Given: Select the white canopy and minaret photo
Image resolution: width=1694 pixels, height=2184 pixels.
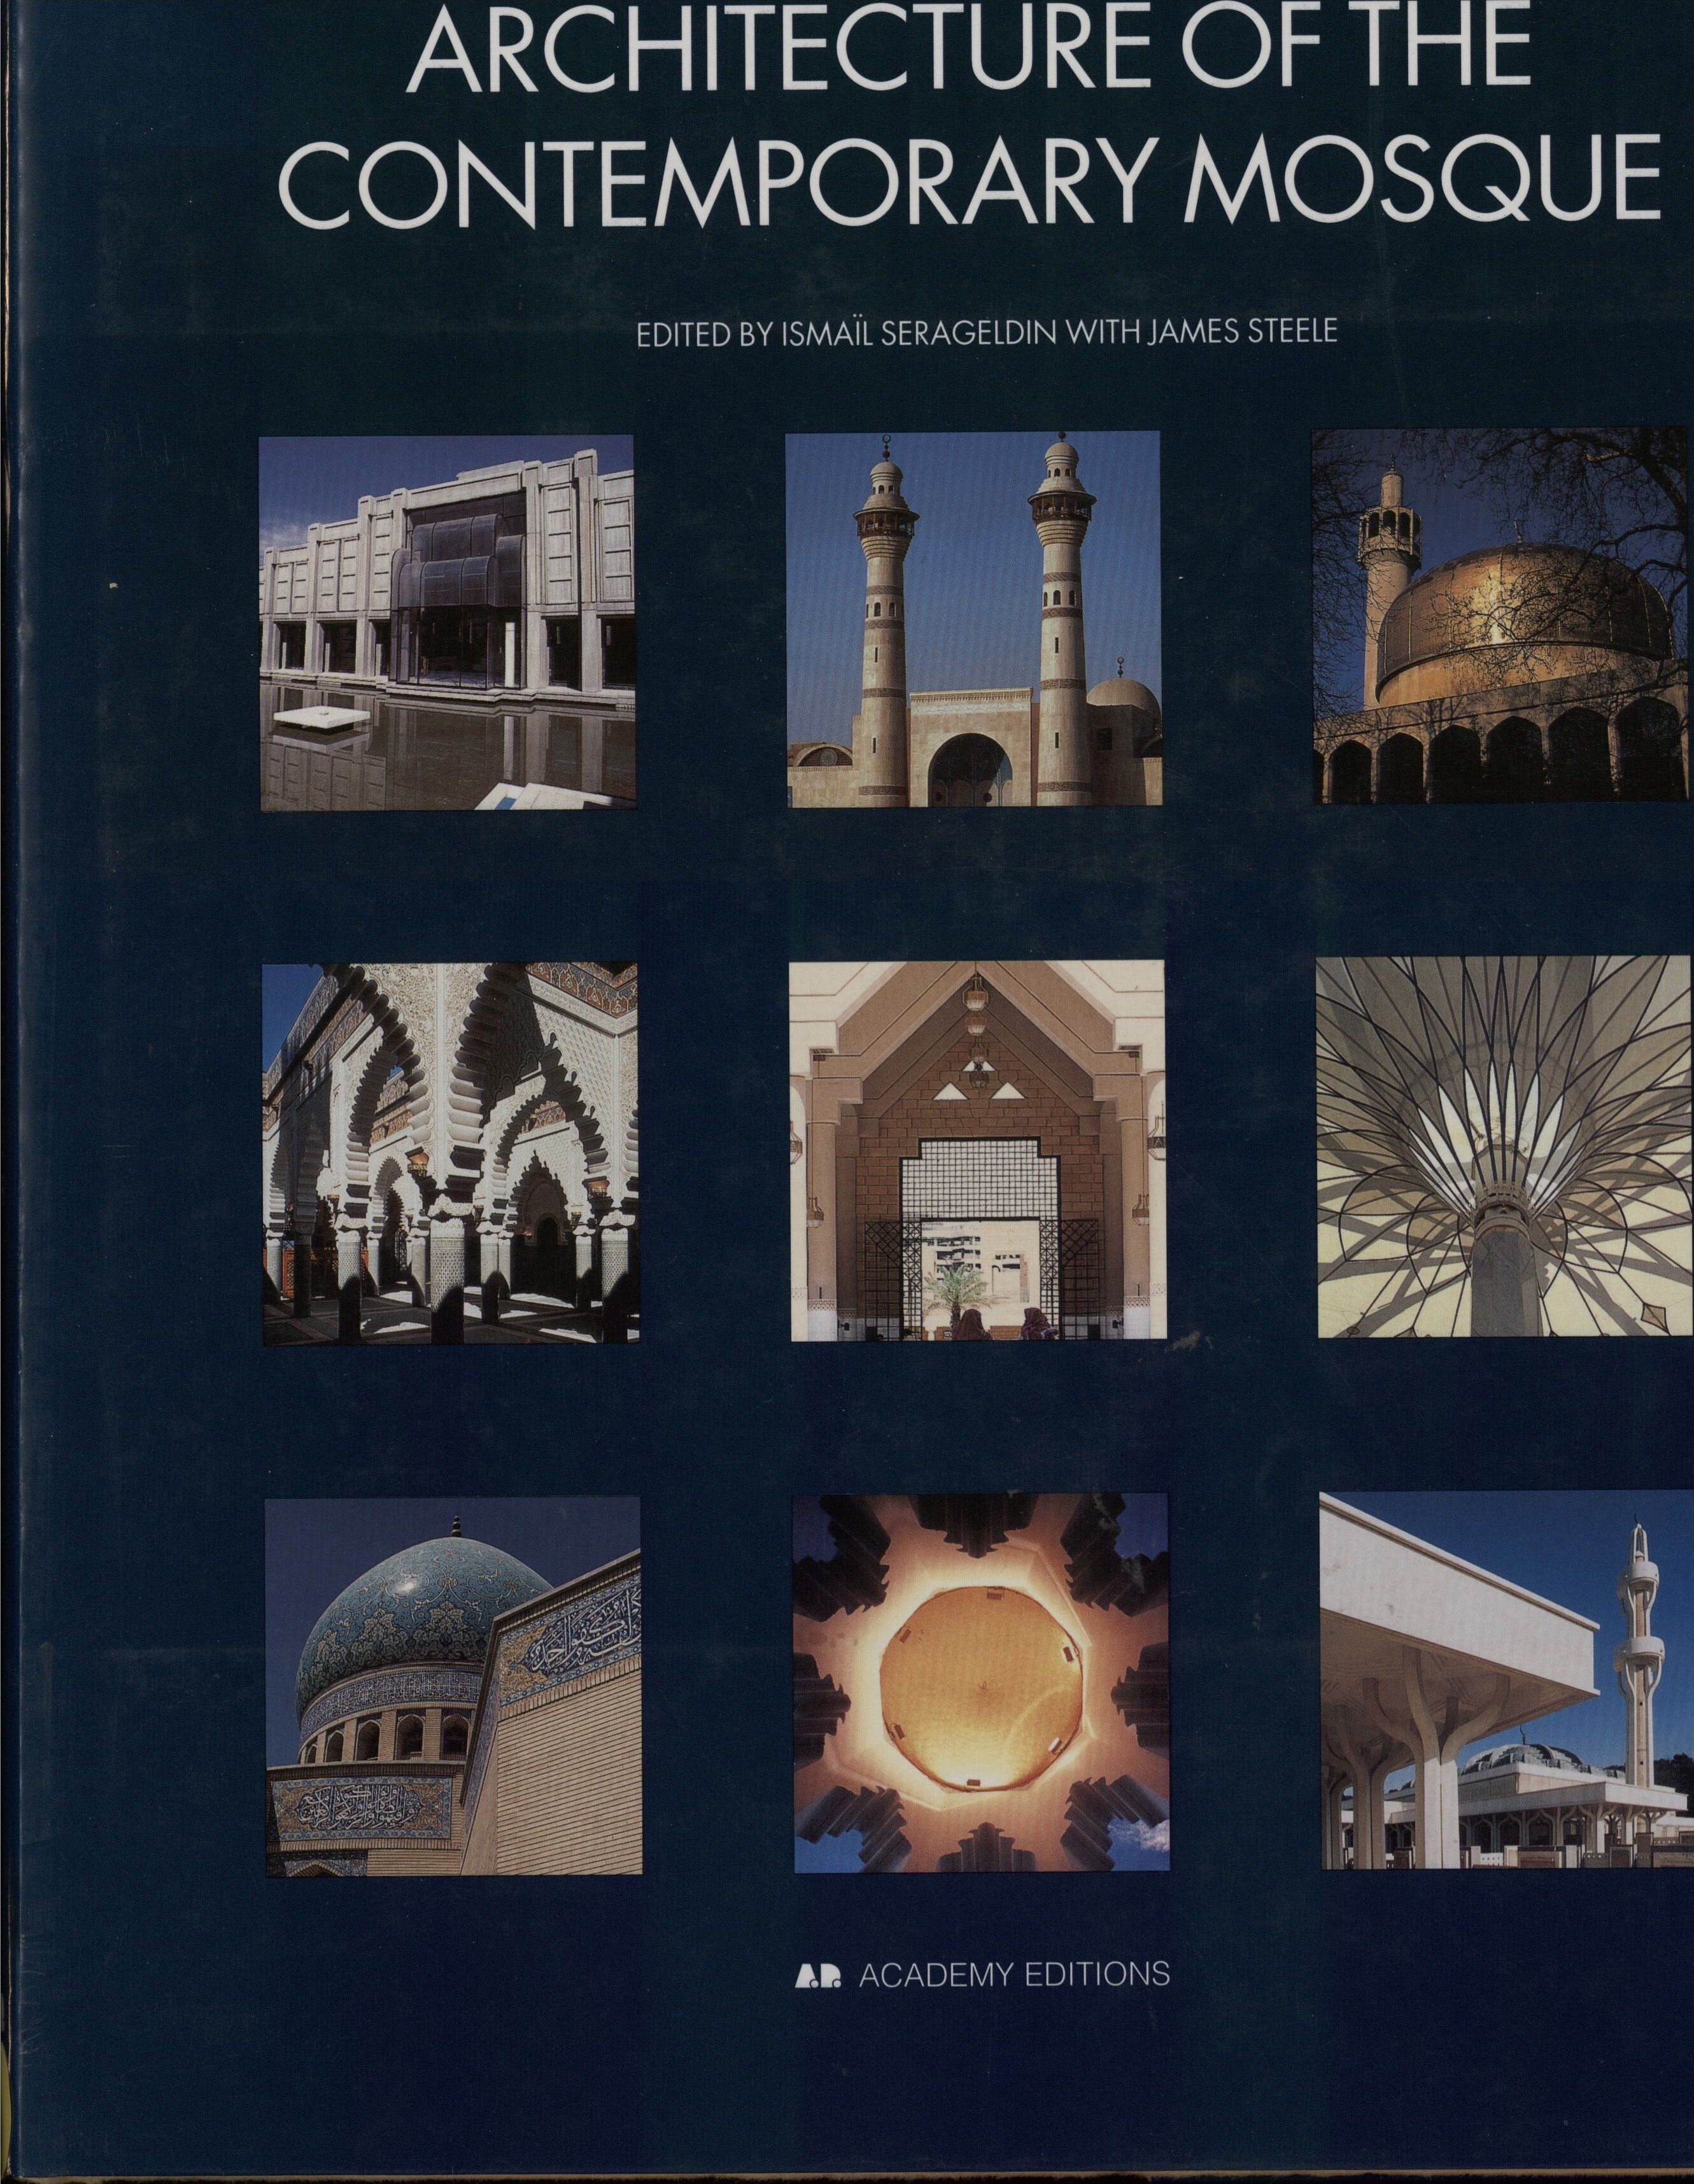Looking at the screenshot, I should 1507,1680.
